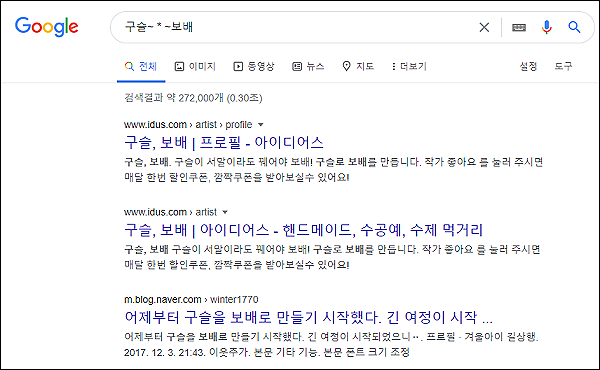This screenshot has width=600, height=370.
Task: Submit search with magnifier icon
Action: 574,27
